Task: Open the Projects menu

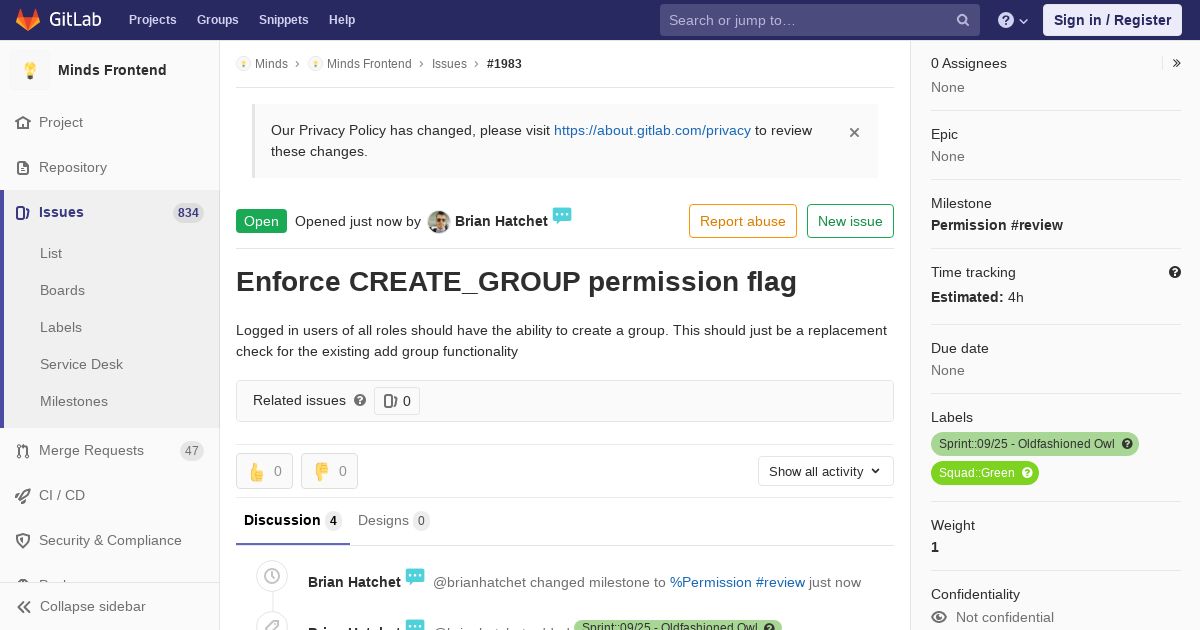Action: click(x=152, y=20)
